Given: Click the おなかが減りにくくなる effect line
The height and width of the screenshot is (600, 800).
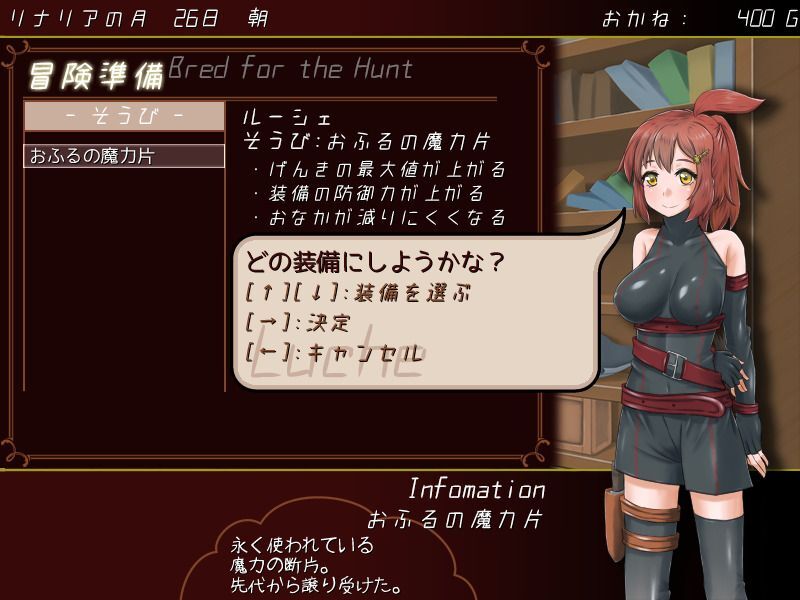Looking at the screenshot, I should click(x=380, y=217).
